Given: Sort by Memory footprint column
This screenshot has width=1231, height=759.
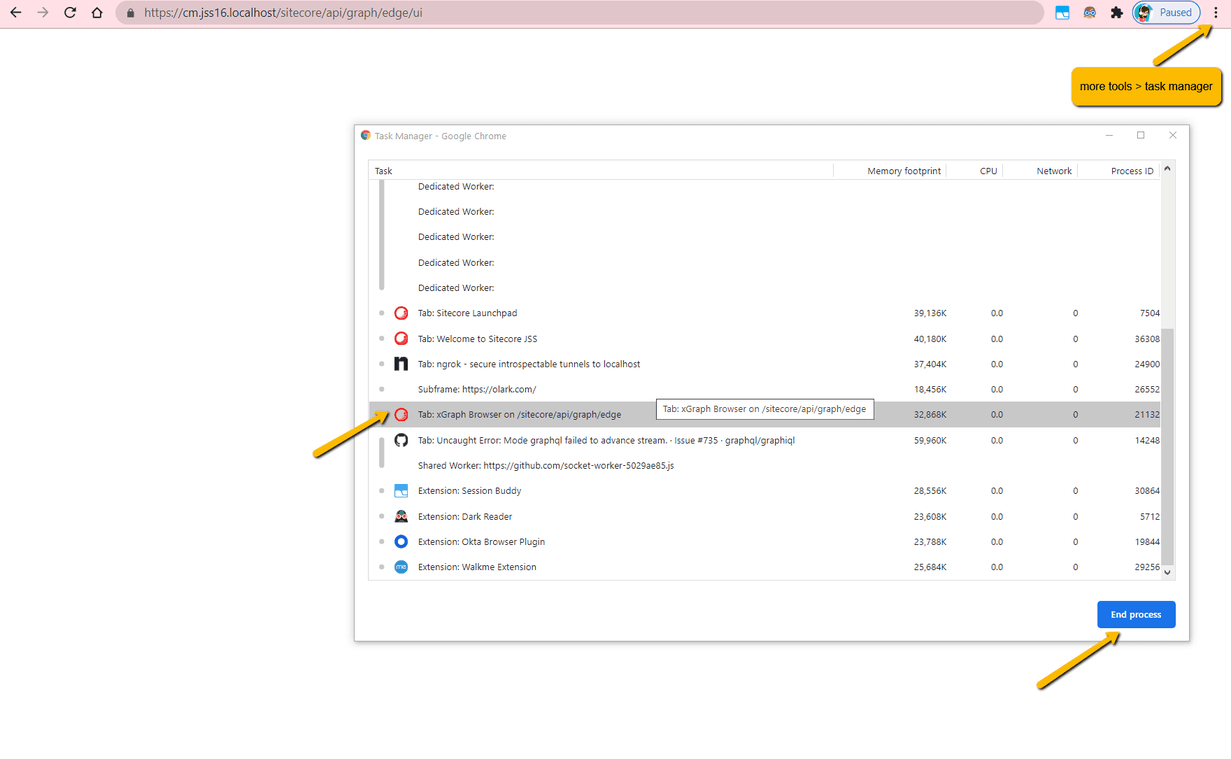Looking at the screenshot, I should pyautogui.click(x=890, y=171).
